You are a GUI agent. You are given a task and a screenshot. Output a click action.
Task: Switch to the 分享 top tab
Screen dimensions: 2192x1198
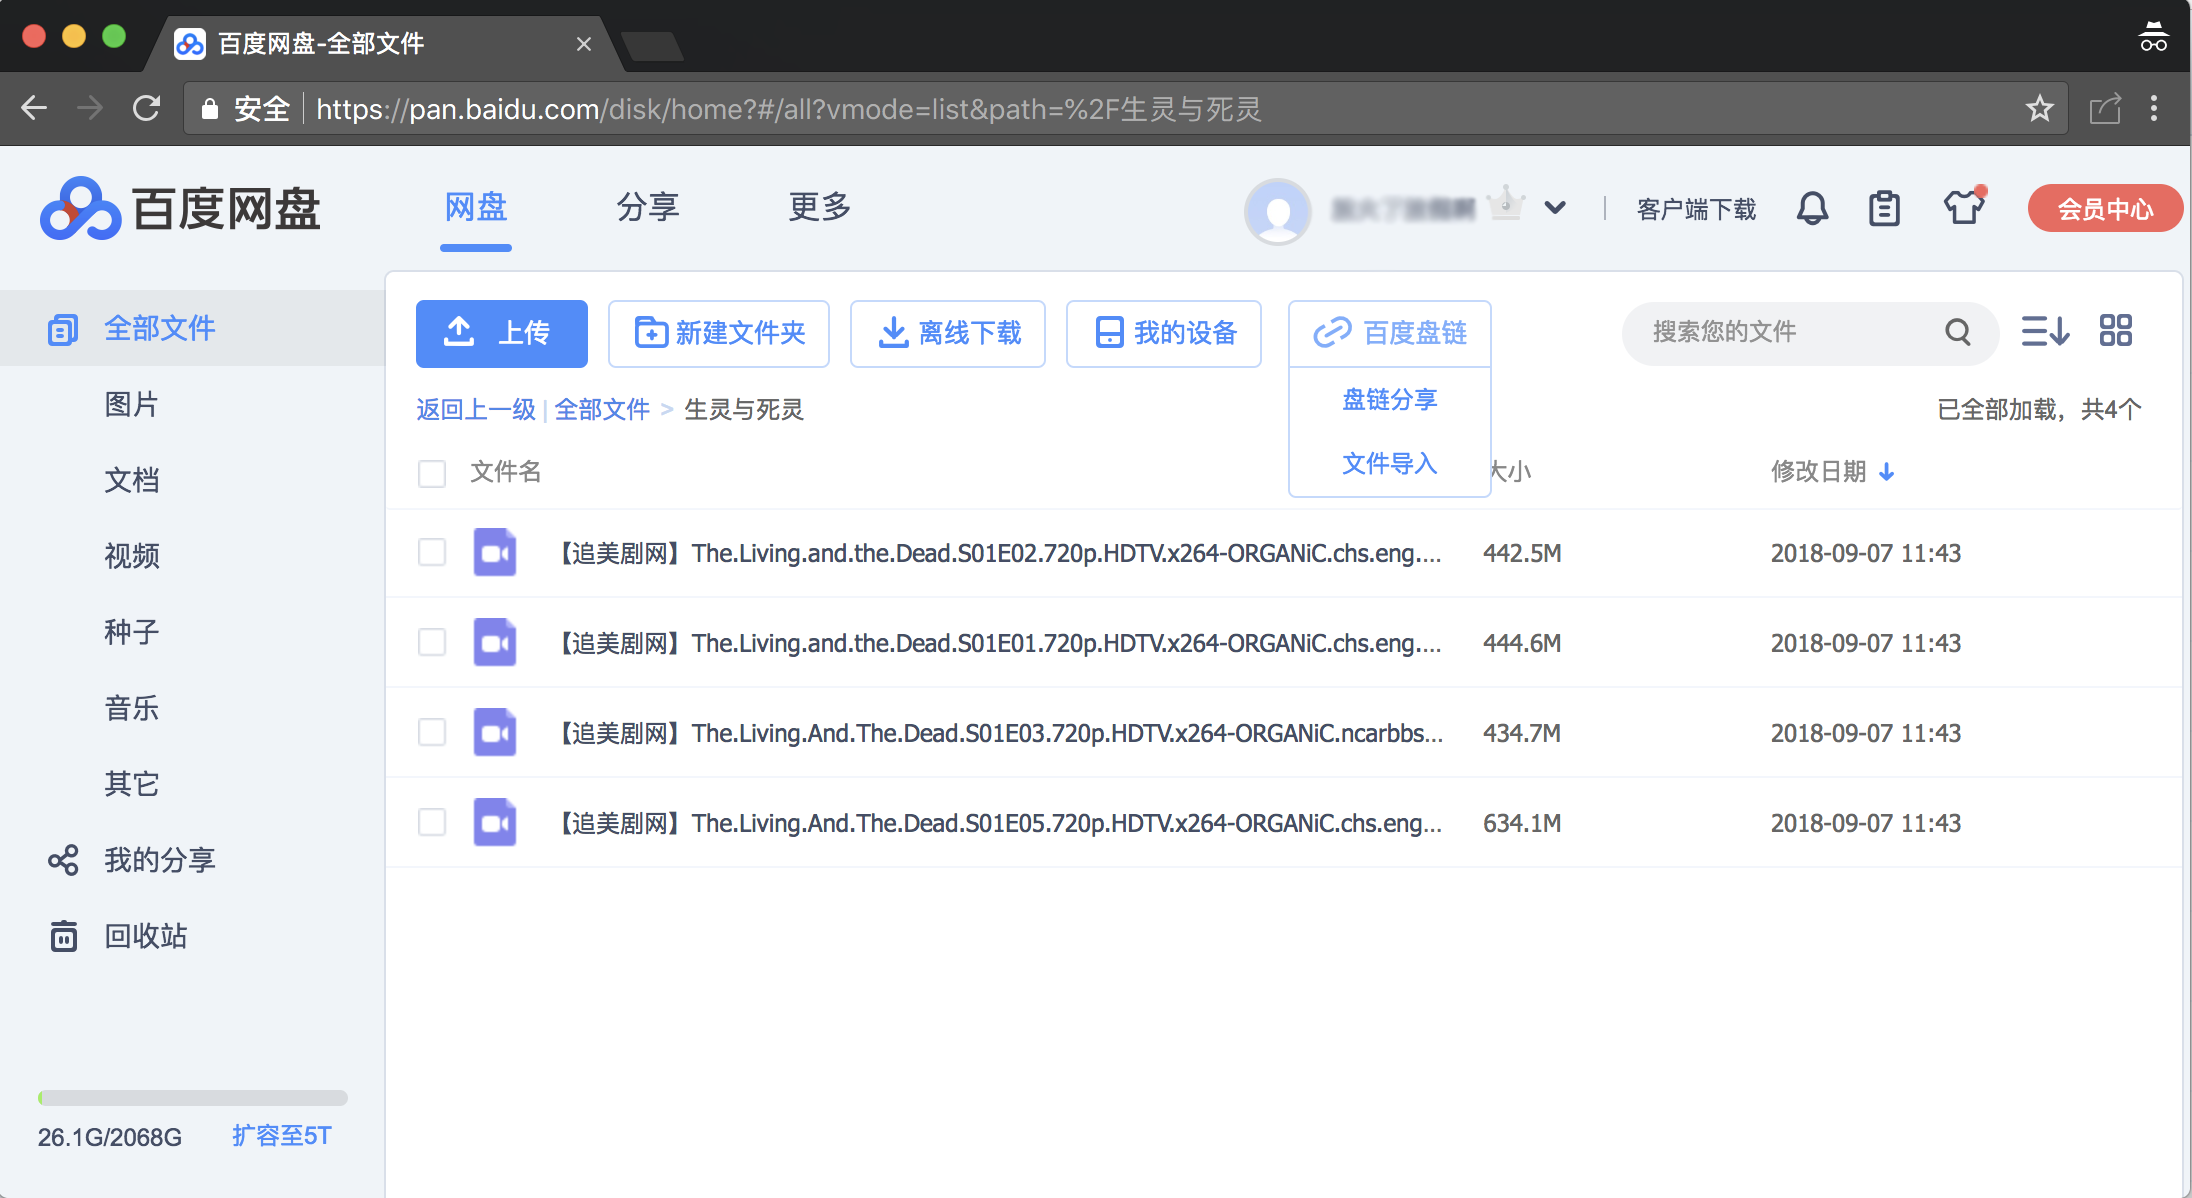(x=647, y=207)
